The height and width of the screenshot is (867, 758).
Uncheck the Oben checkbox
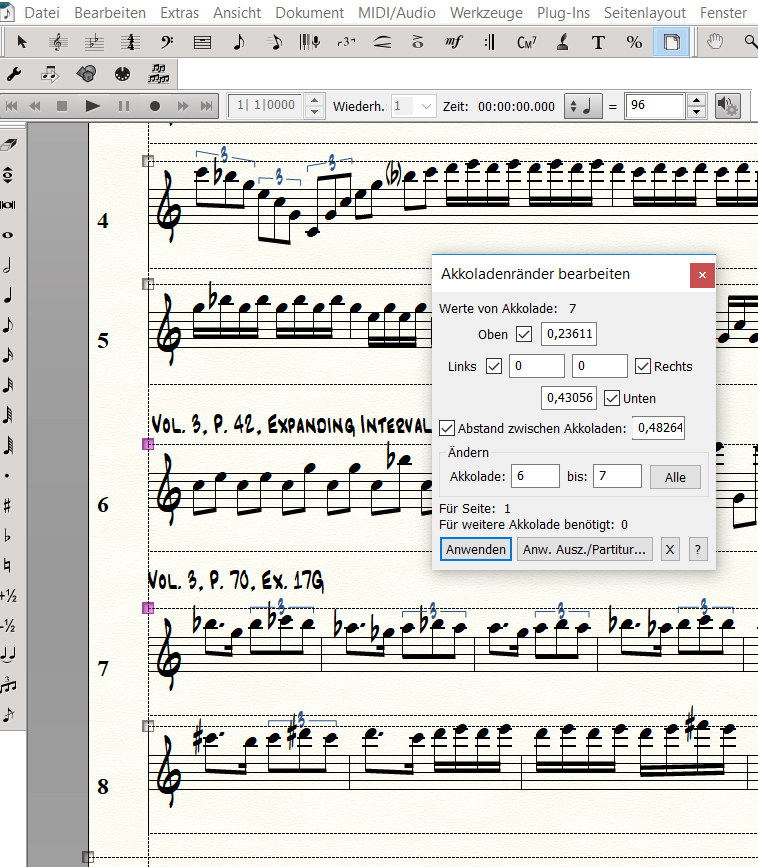coord(524,334)
